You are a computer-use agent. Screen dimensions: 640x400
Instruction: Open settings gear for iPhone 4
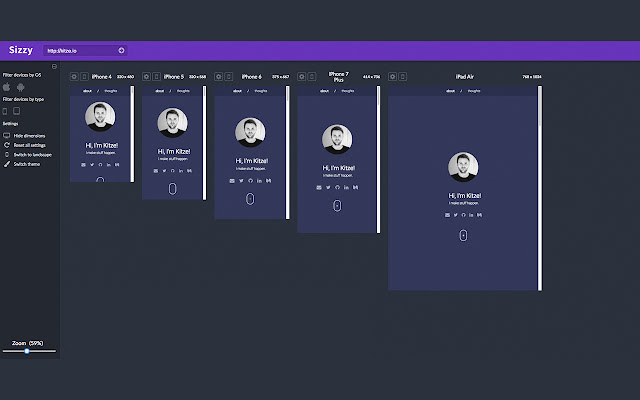point(74,76)
